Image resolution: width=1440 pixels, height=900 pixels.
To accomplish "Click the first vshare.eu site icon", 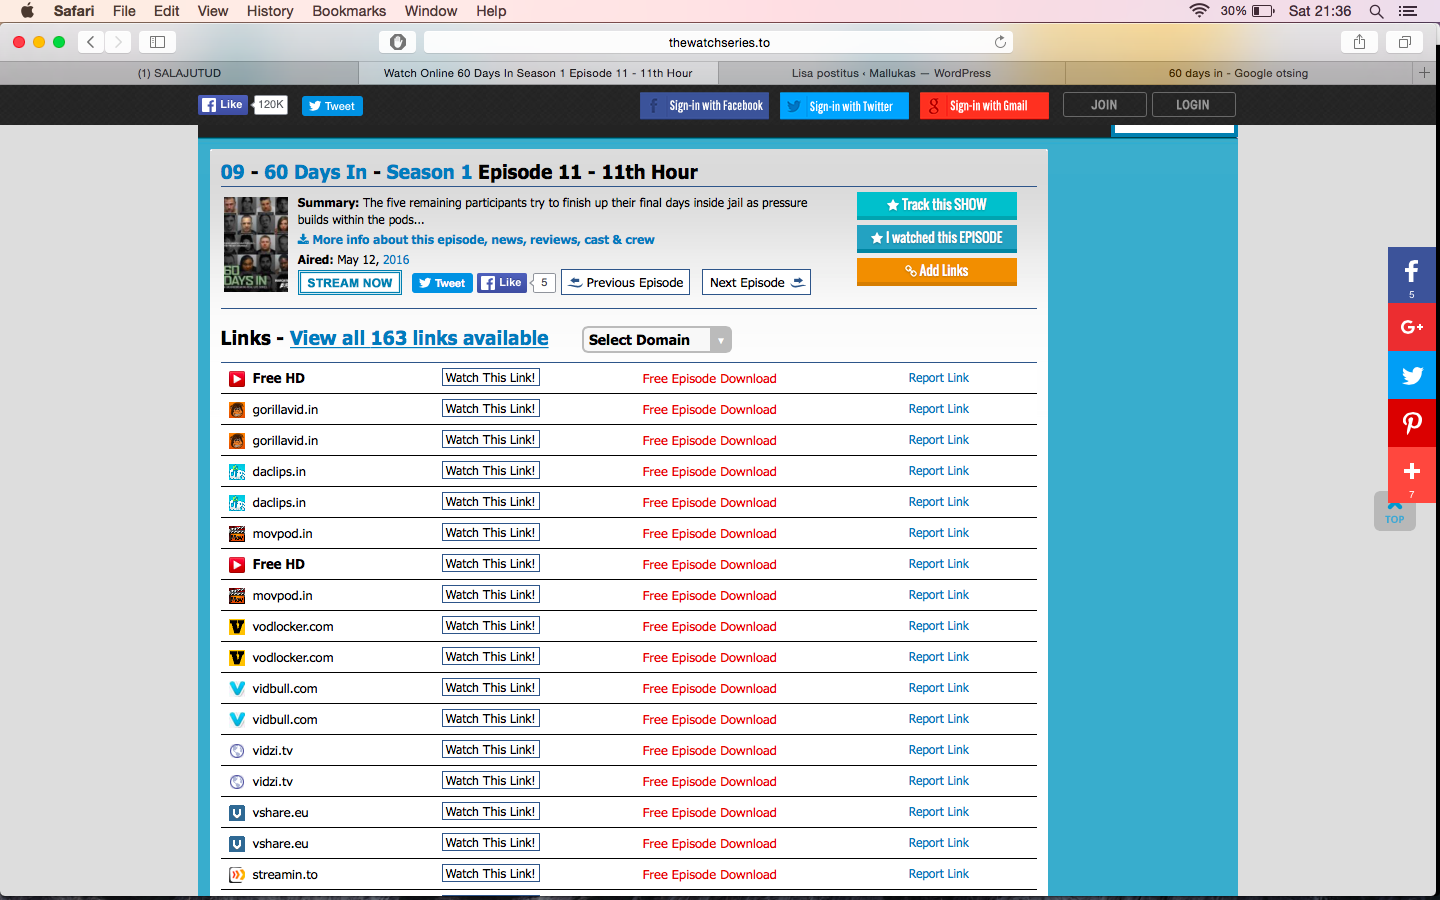I will click(237, 813).
